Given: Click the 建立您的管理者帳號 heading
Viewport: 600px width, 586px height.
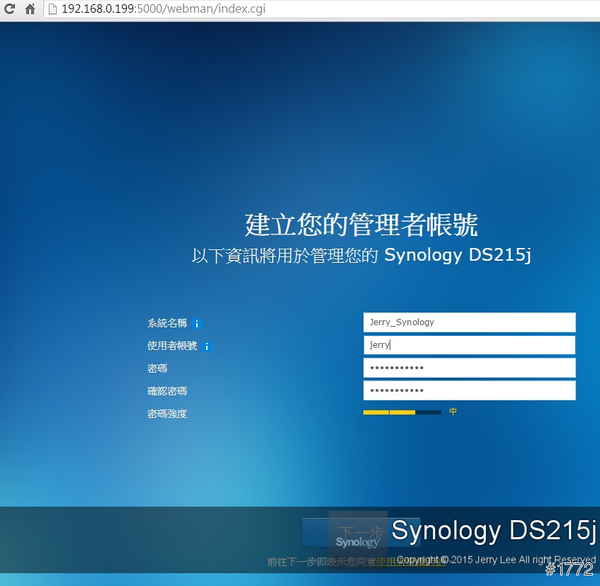Looking at the screenshot, I should coord(361,223).
